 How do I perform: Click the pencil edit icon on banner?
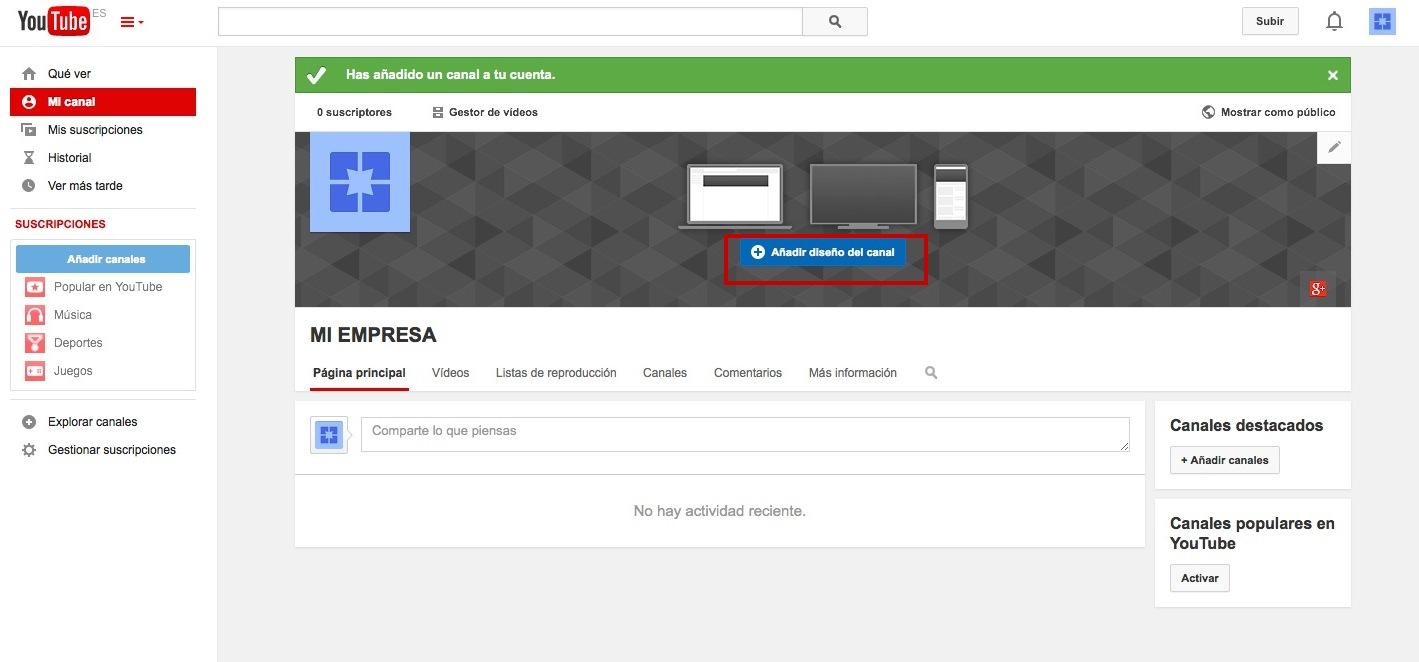point(1333,147)
